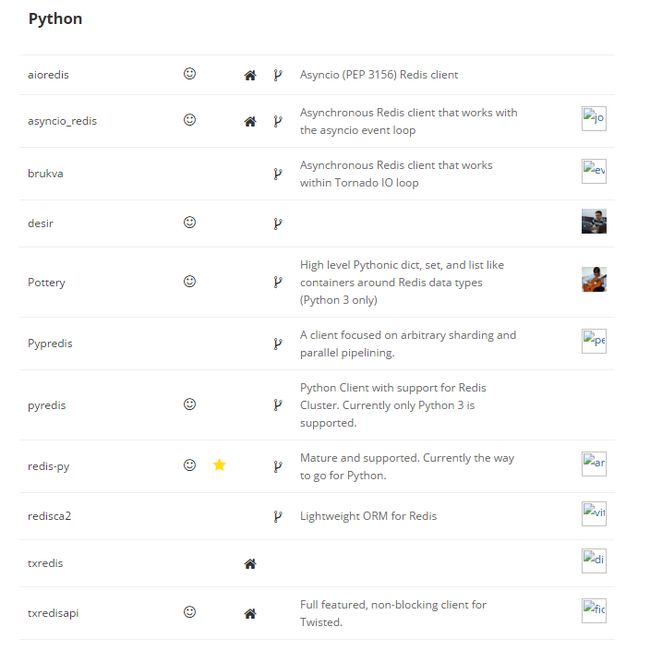Open the homepage icon for aioredis
The width and height of the screenshot is (650, 663).
tap(250, 75)
